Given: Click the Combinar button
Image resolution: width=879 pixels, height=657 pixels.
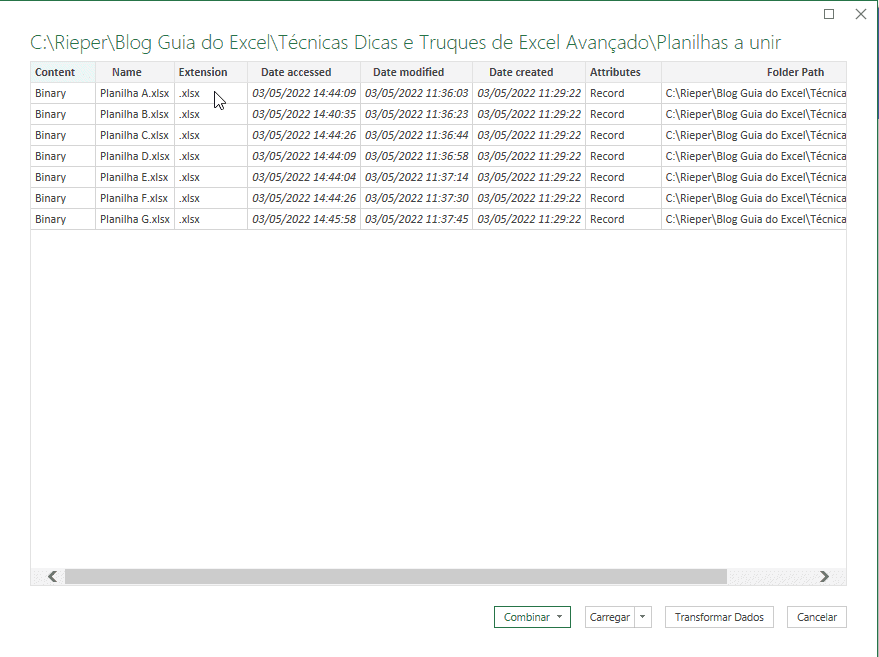Looking at the screenshot, I should [x=525, y=617].
